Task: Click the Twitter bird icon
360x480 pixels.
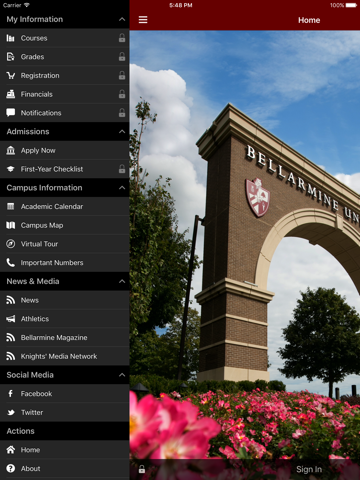Action: pyautogui.click(x=11, y=412)
